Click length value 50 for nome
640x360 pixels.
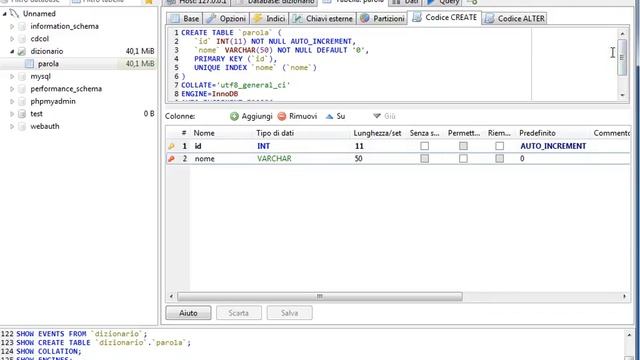(x=358, y=159)
